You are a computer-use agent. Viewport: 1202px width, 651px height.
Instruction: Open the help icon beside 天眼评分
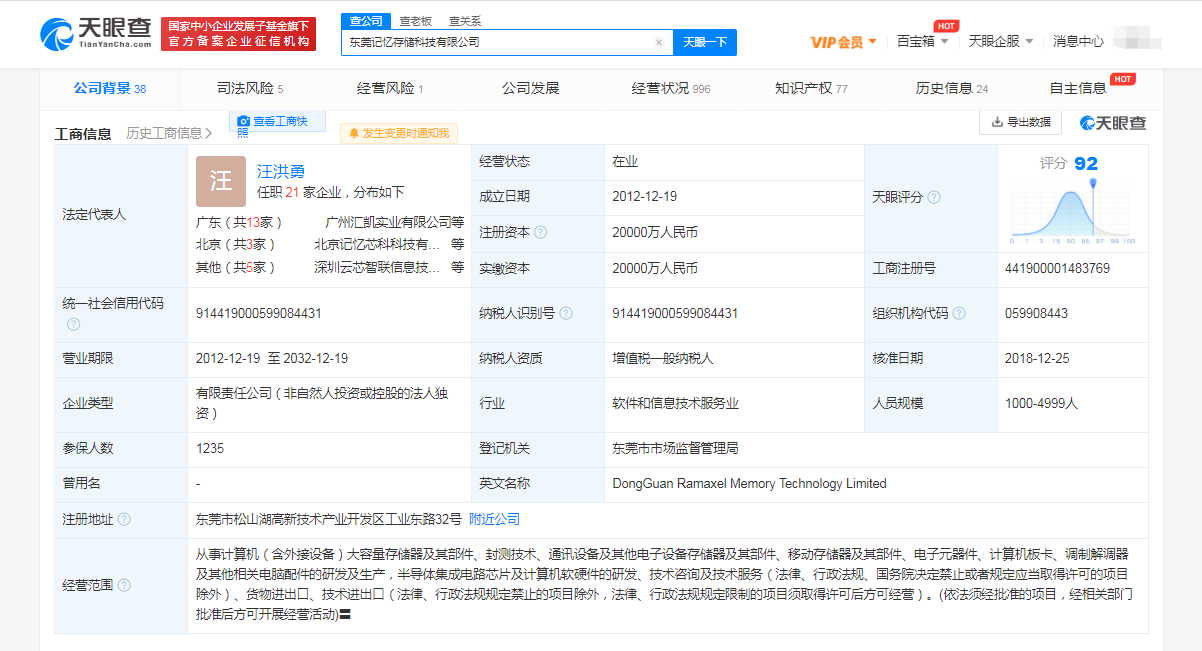point(934,197)
